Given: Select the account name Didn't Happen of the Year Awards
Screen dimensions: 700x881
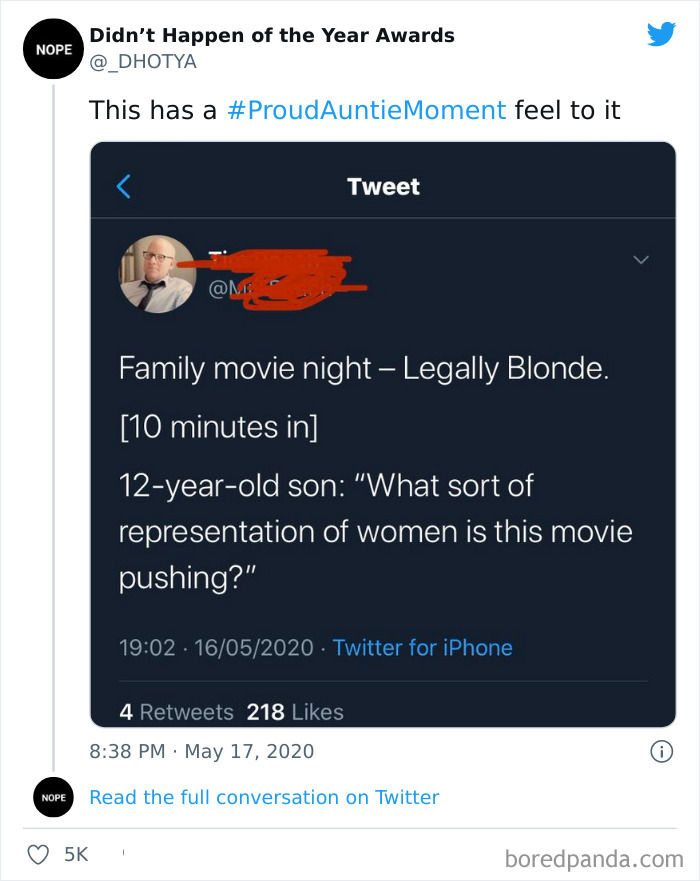Looking at the screenshot, I should (x=272, y=35).
